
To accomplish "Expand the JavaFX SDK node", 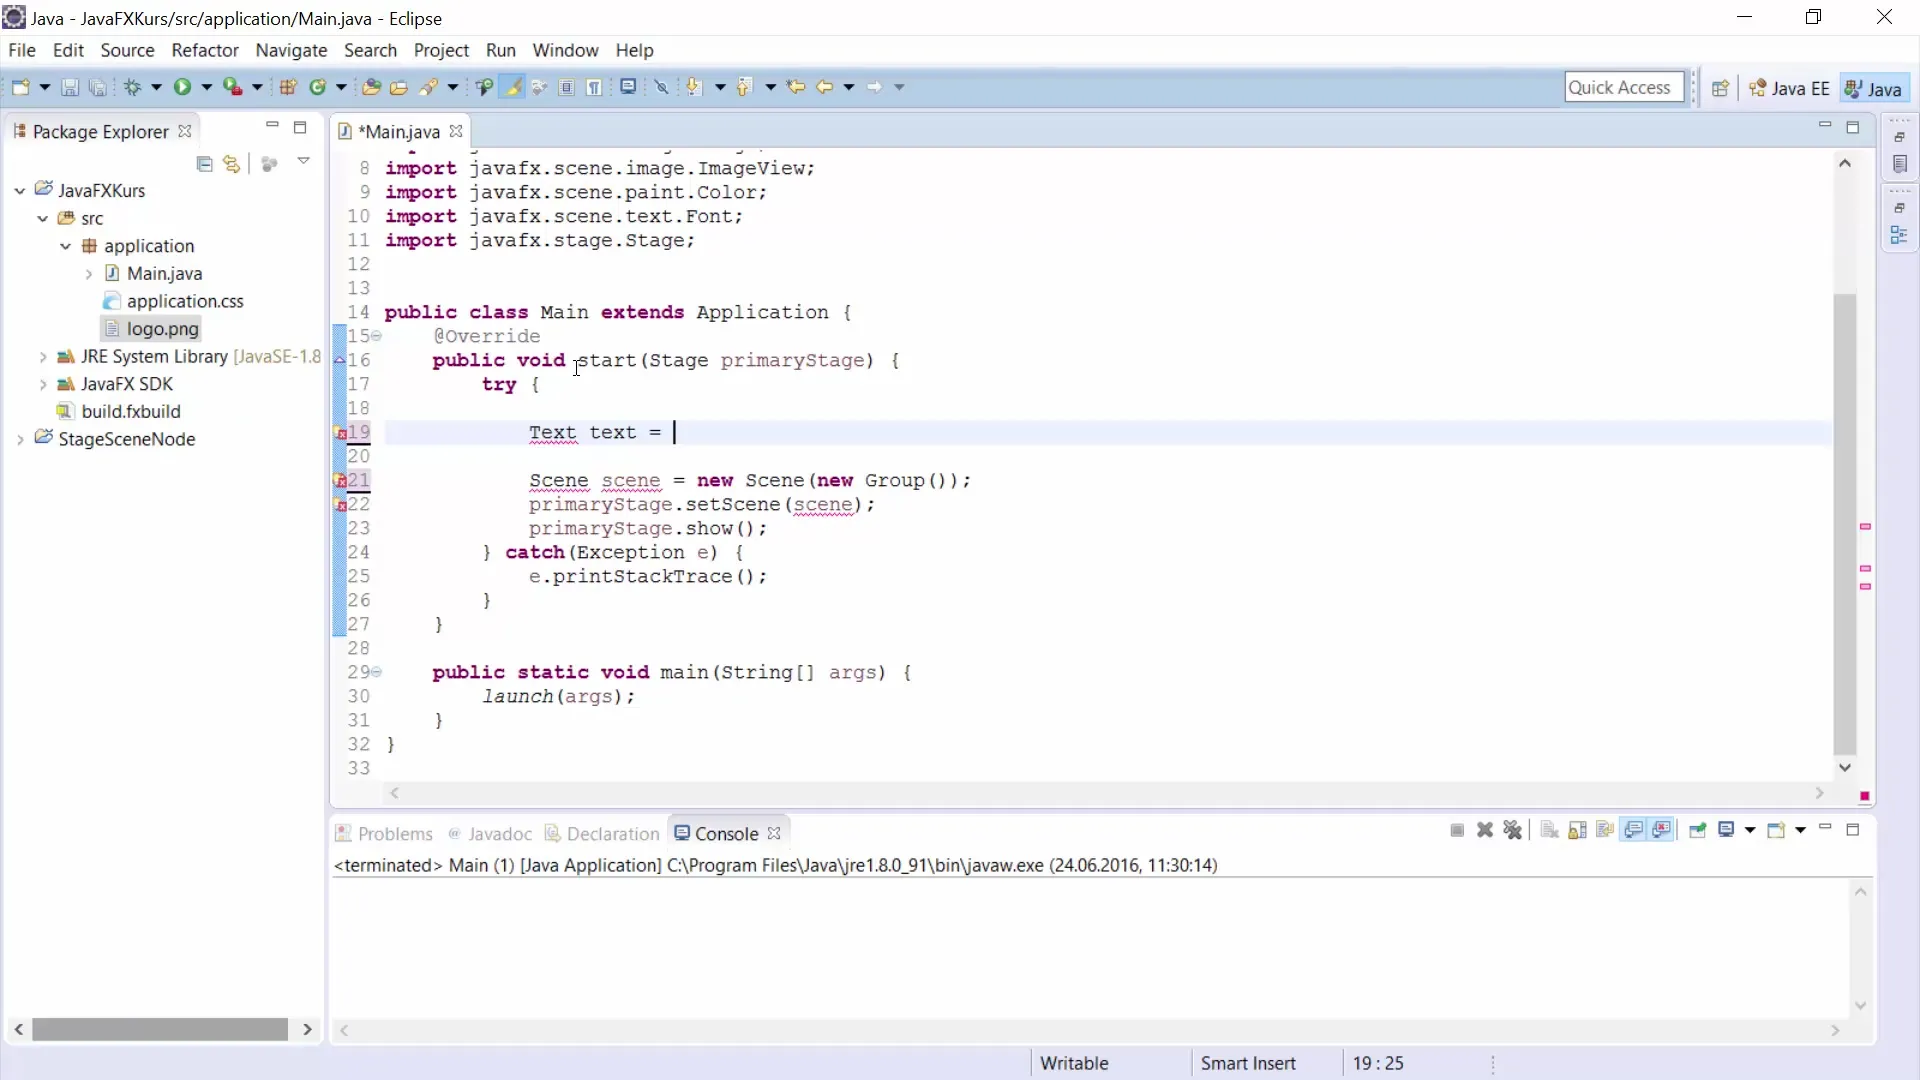I will (x=43, y=384).
